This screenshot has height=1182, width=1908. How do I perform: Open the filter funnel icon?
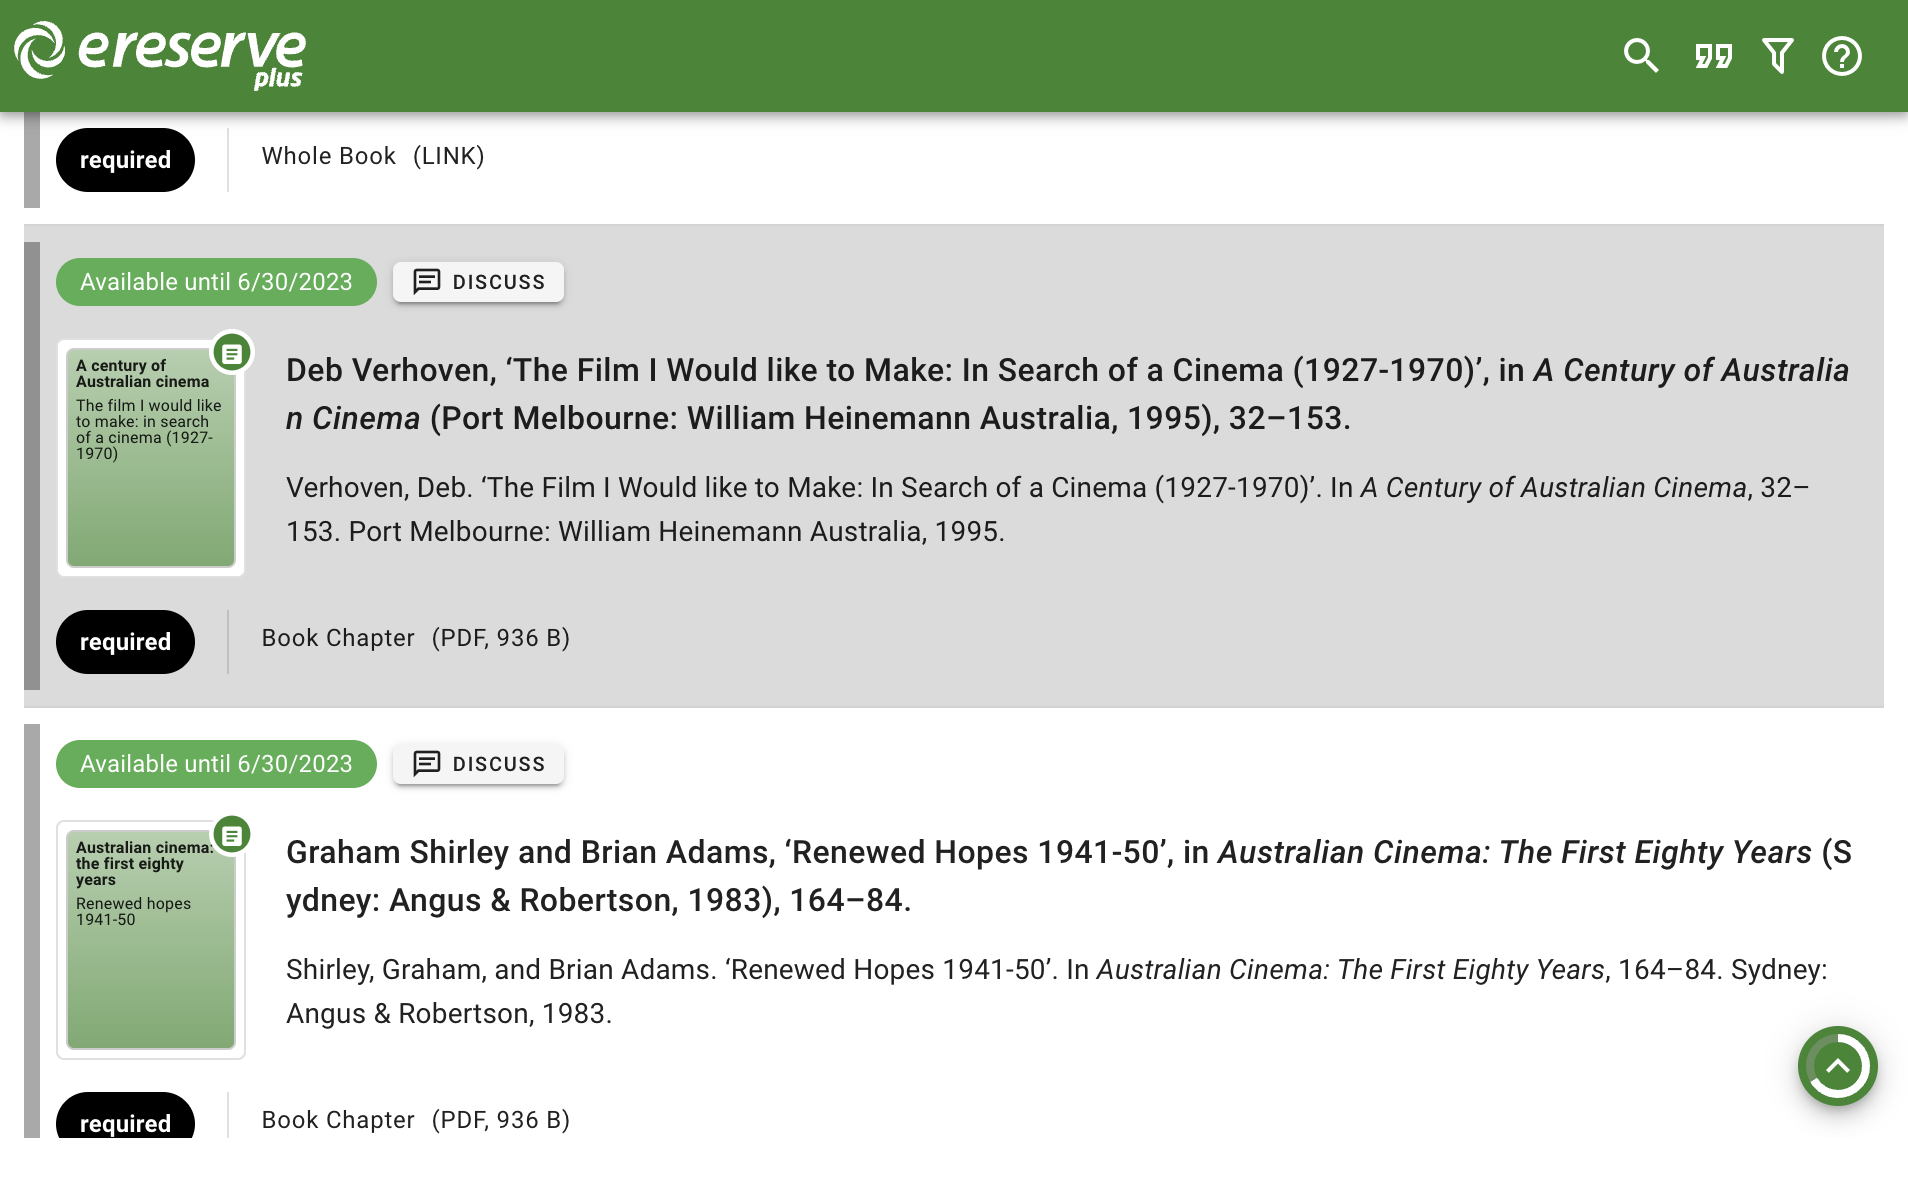point(1778,56)
